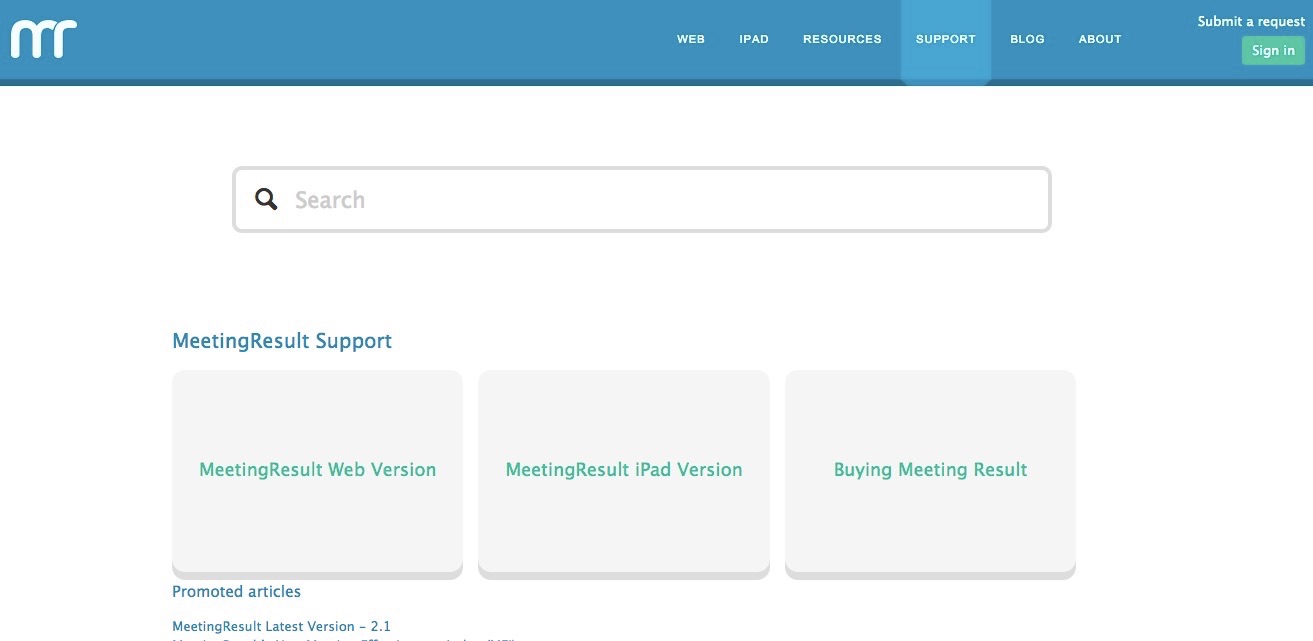The width and height of the screenshot is (1313, 641).
Task: Click the 'Search' placeholder text
Action: [330, 200]
